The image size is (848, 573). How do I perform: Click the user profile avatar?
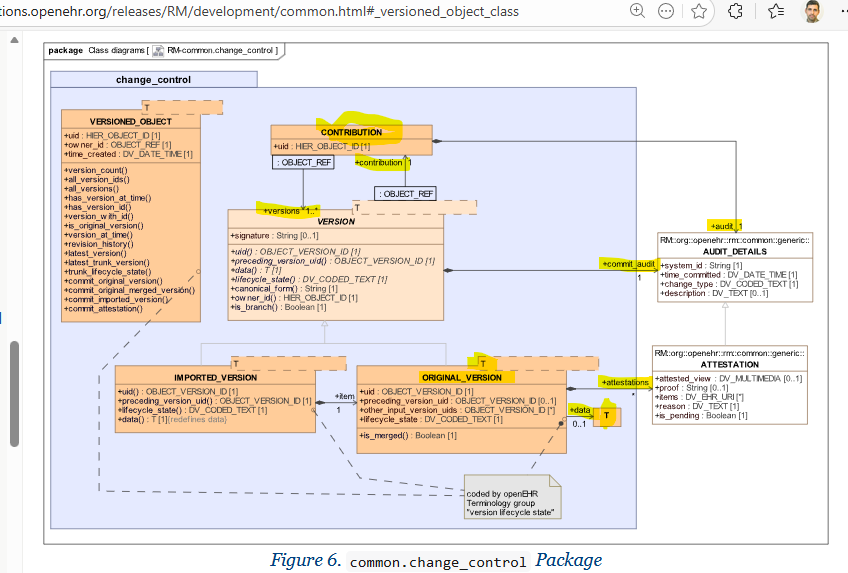coord(814,11)
